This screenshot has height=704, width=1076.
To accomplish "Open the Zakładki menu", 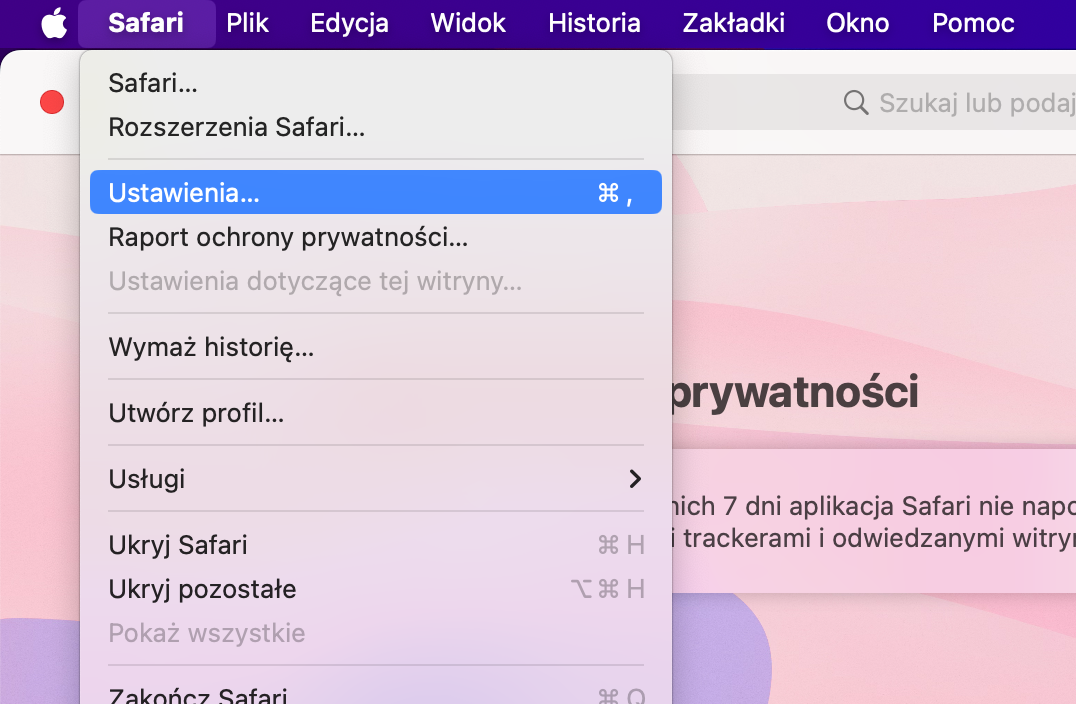I will coord(734,23).
